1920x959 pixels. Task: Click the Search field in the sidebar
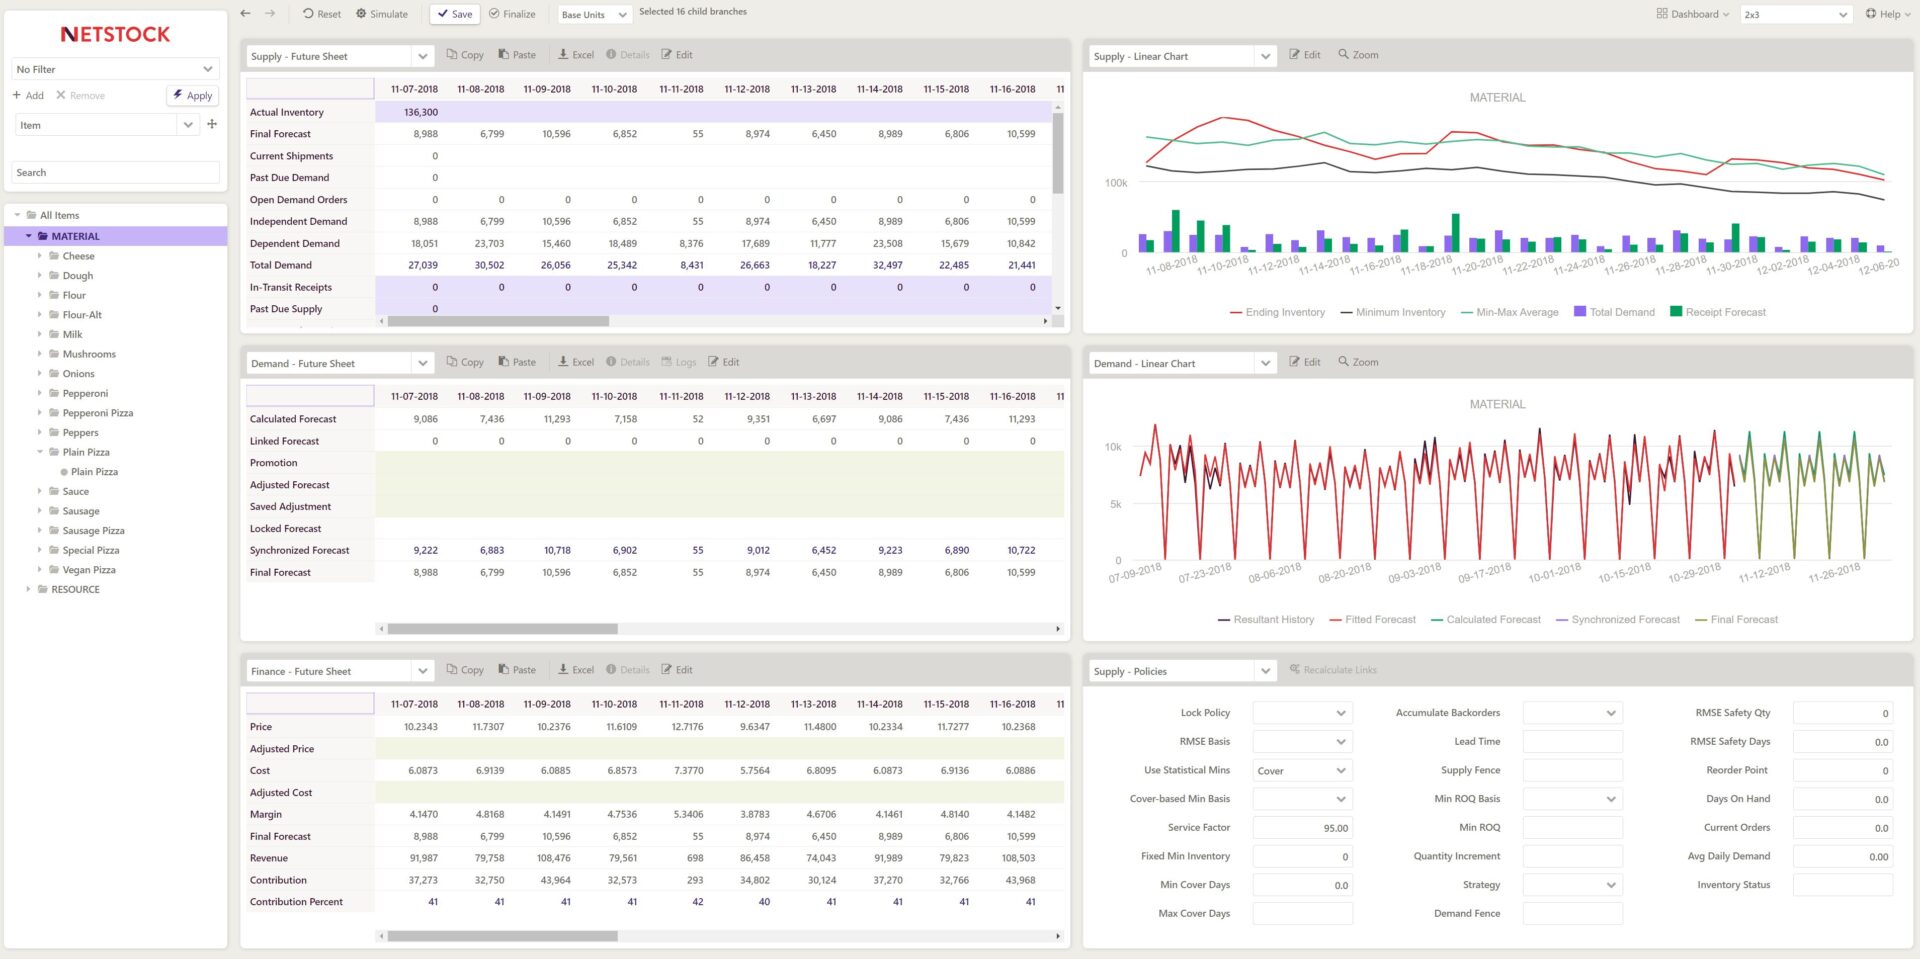pyautogui.click(x=115, y=172)
